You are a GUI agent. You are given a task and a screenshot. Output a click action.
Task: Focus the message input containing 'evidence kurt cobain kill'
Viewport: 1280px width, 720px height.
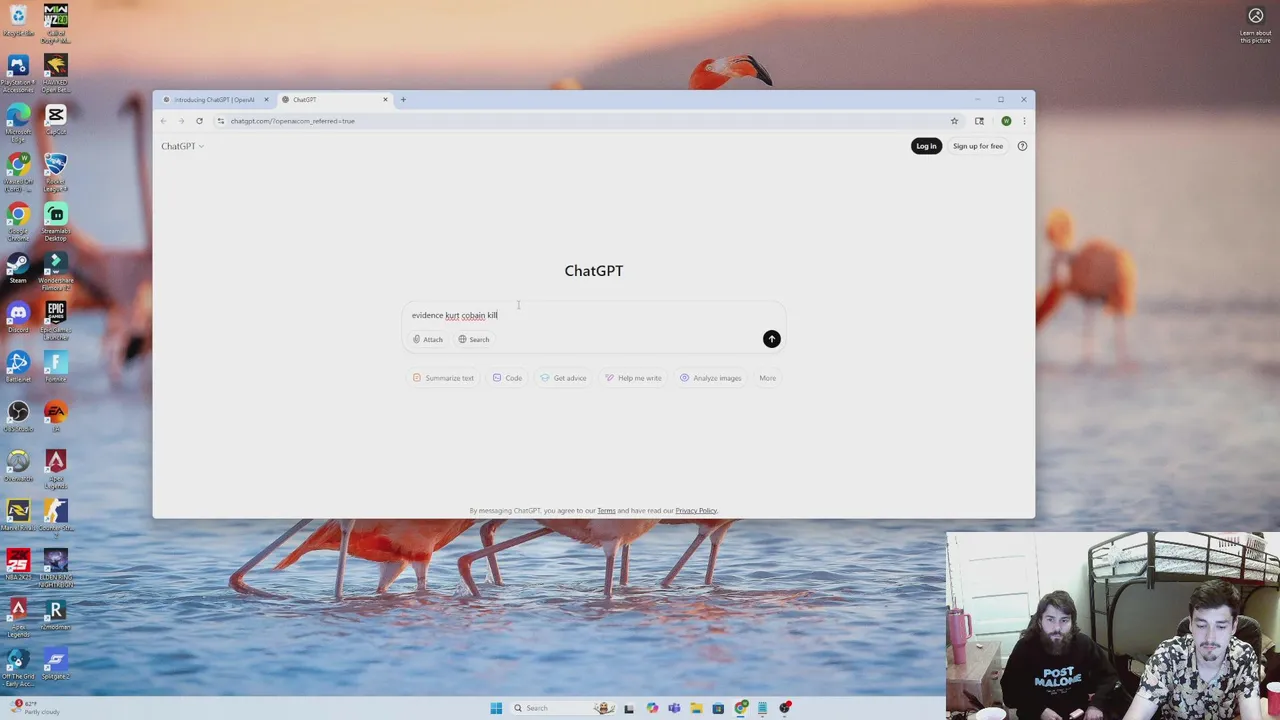594,315
